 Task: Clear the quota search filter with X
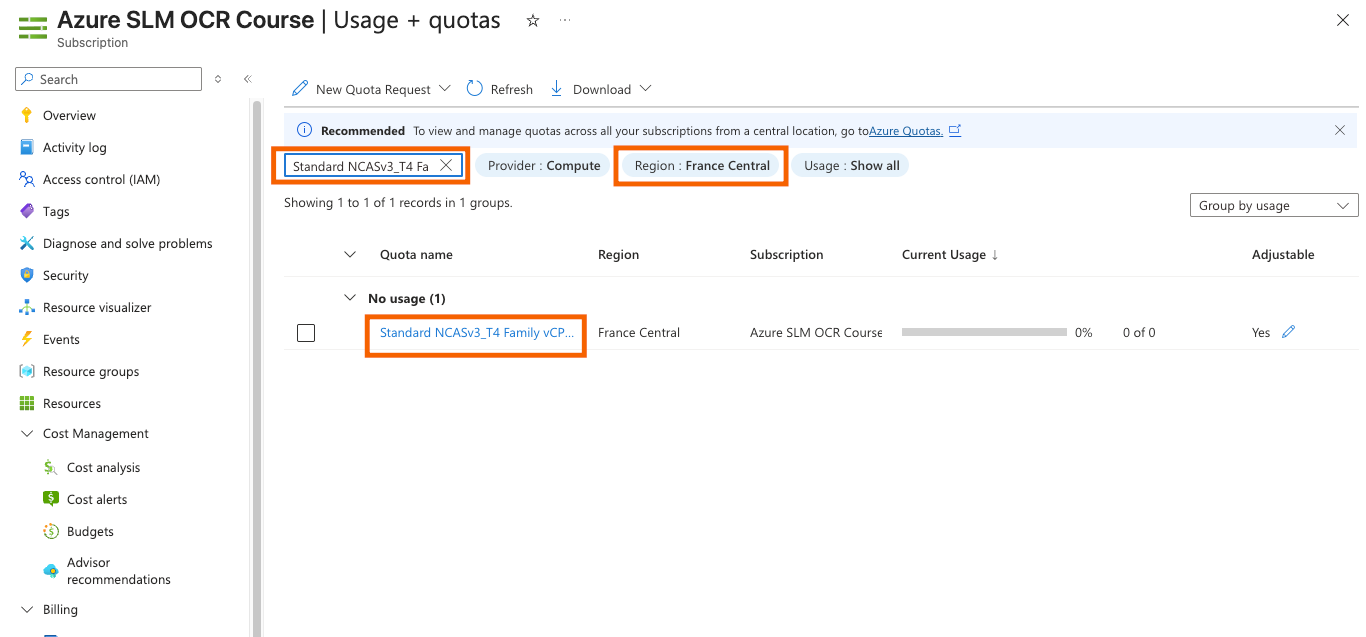[446, 166]
